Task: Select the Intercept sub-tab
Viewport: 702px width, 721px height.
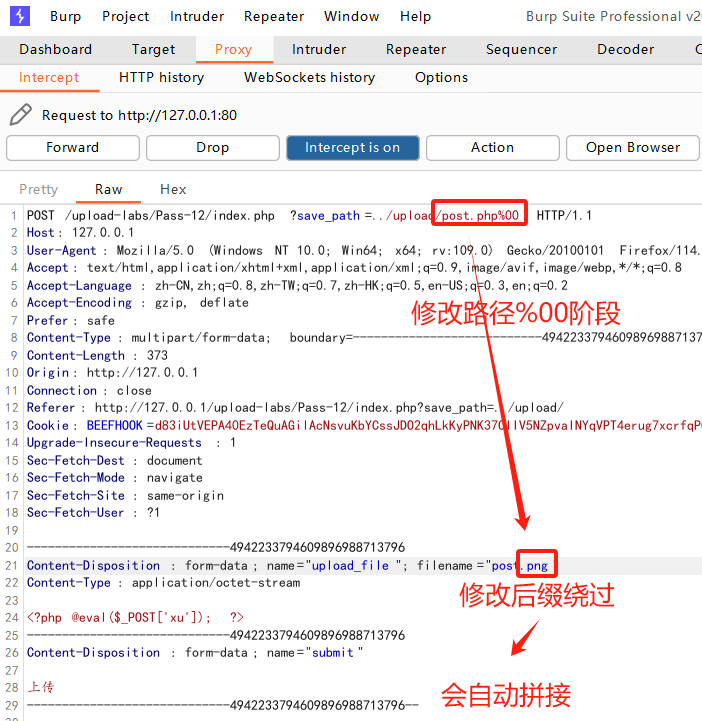Action: tap(49, 77)
